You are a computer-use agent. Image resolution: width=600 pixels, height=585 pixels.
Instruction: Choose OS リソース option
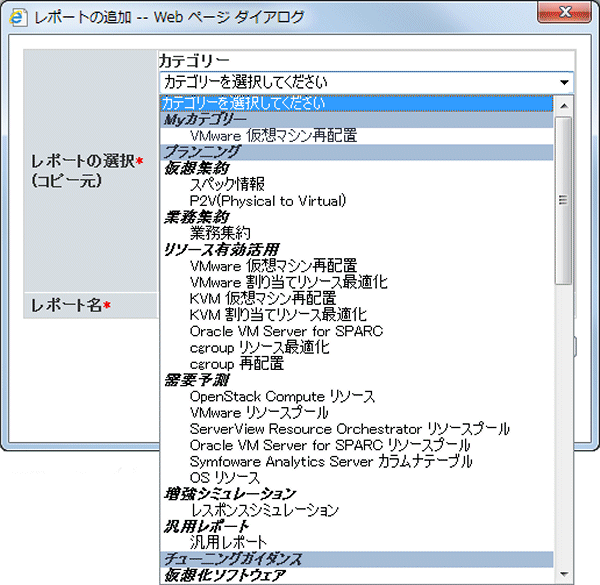pos(225,478)
